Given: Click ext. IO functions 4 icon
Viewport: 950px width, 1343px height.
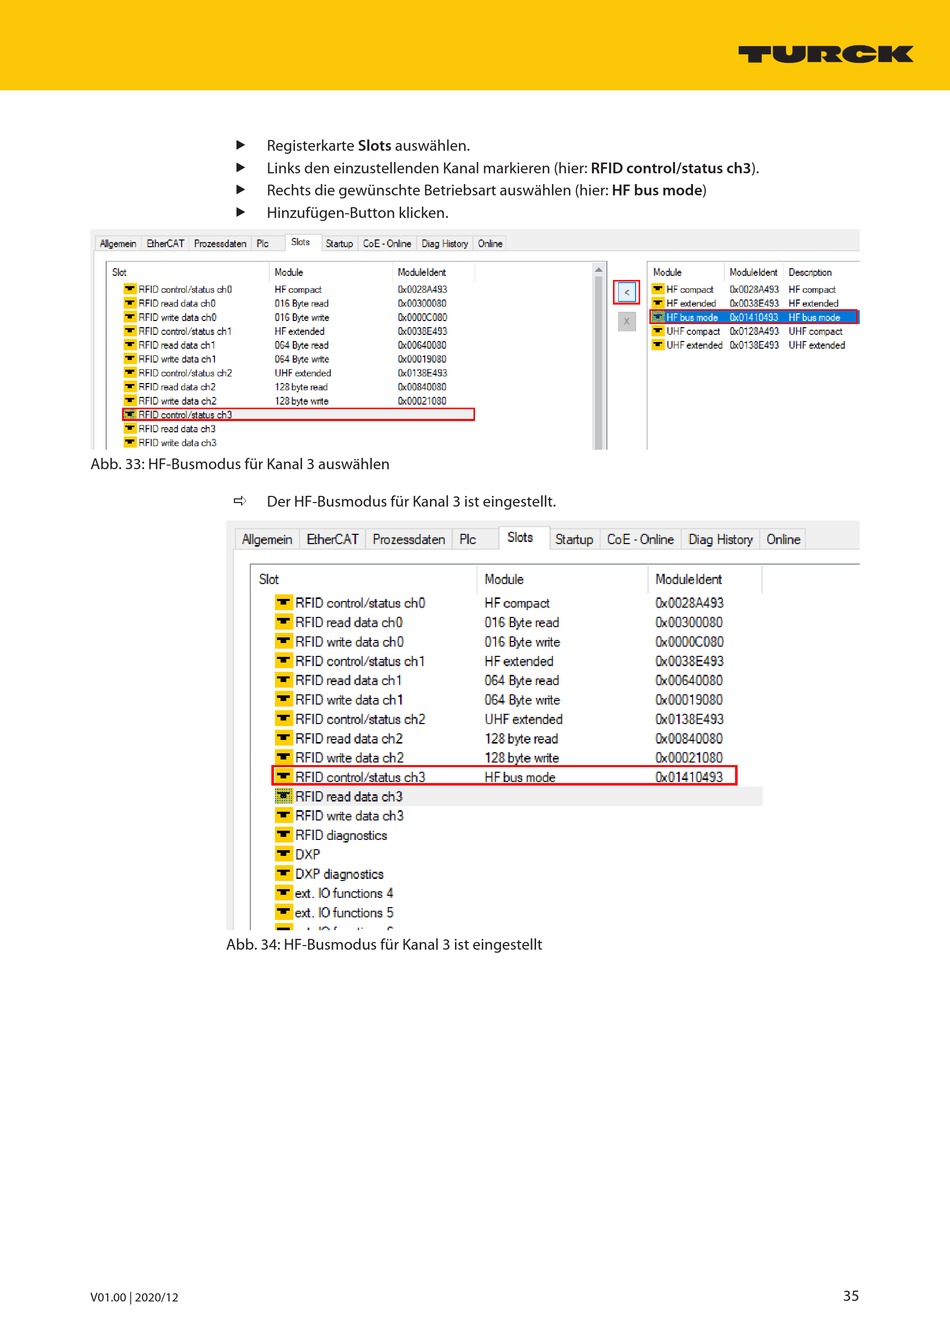Looking at the screenshot, I should point(284,893).
